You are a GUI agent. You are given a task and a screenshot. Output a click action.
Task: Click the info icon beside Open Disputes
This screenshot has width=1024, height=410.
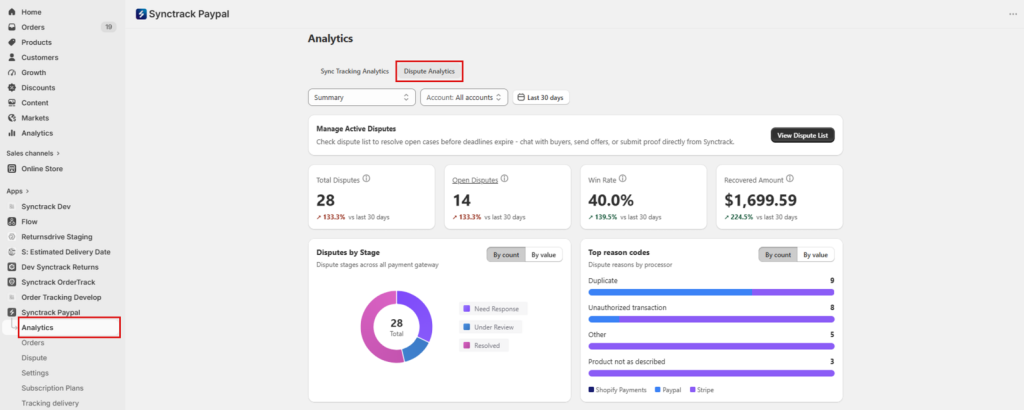(505, 178)
